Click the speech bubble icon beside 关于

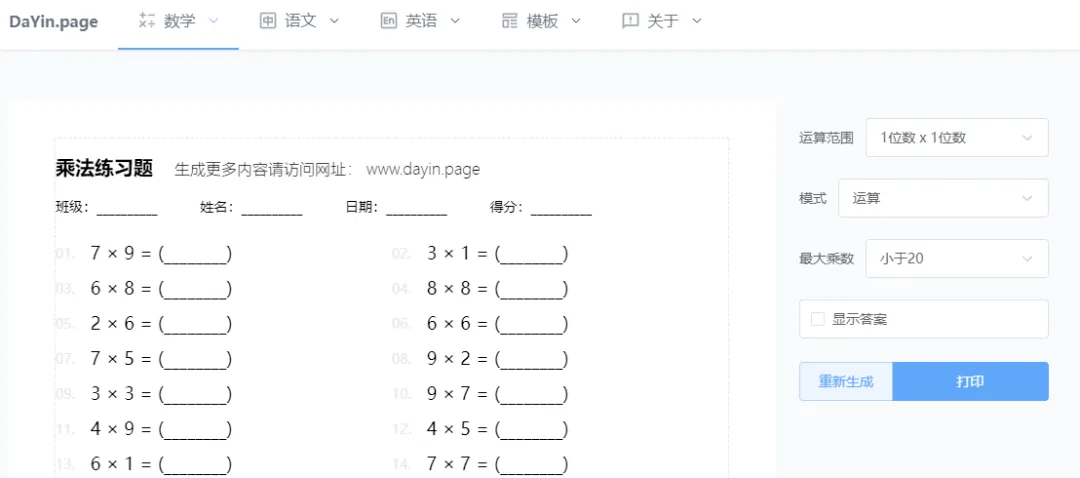[x=630, y=21]
